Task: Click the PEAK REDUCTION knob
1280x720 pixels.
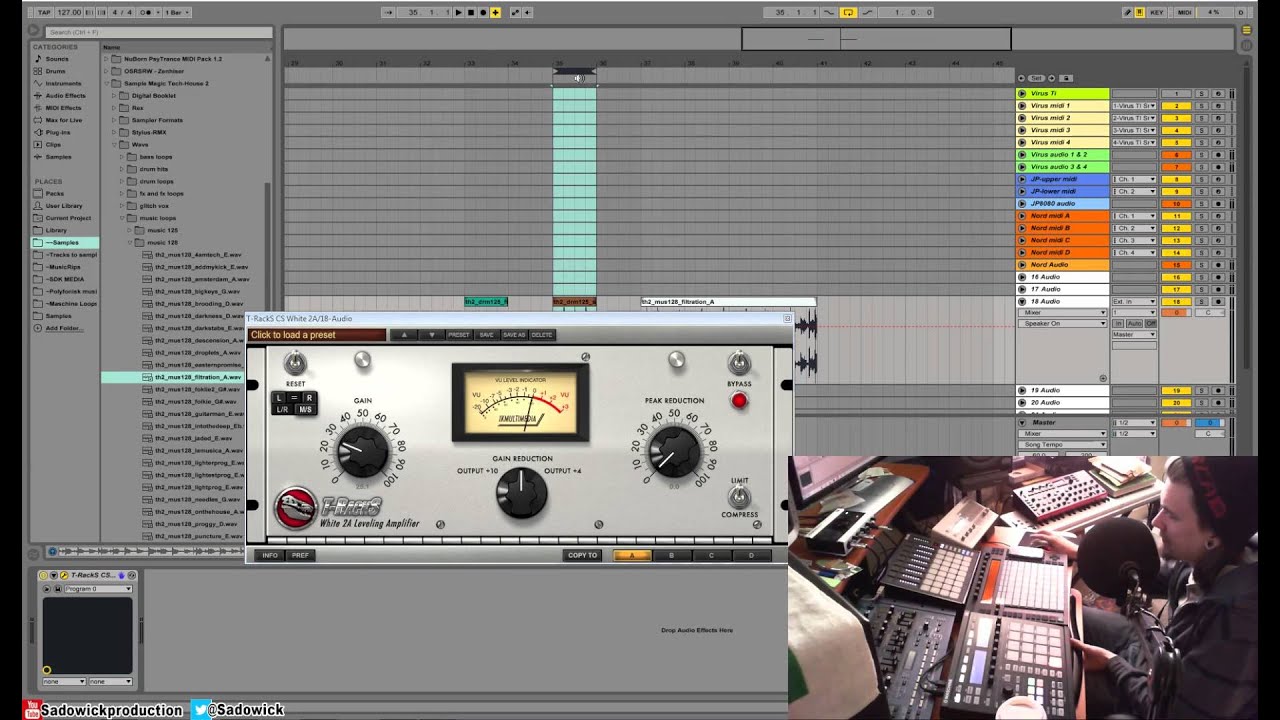Action: (x=674, y=451)
